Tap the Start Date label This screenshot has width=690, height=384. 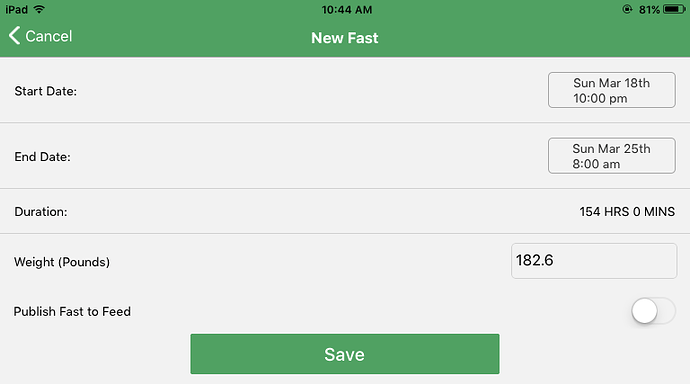click(x=45, y=91)
